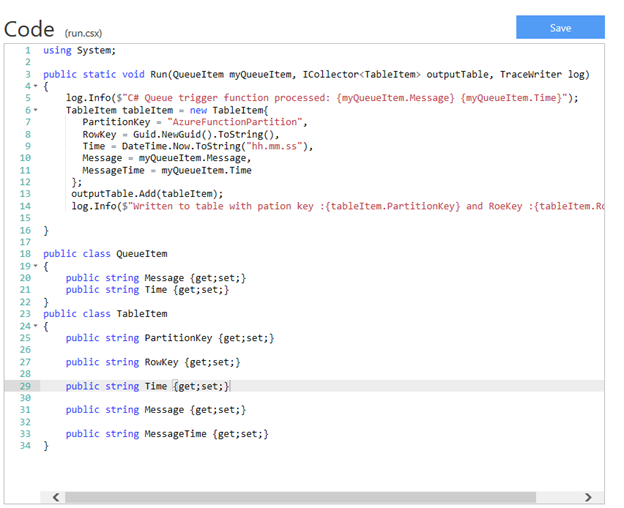Click the QueueItem class name declaration
Viewport: 624px width, 508px height.
141,254
